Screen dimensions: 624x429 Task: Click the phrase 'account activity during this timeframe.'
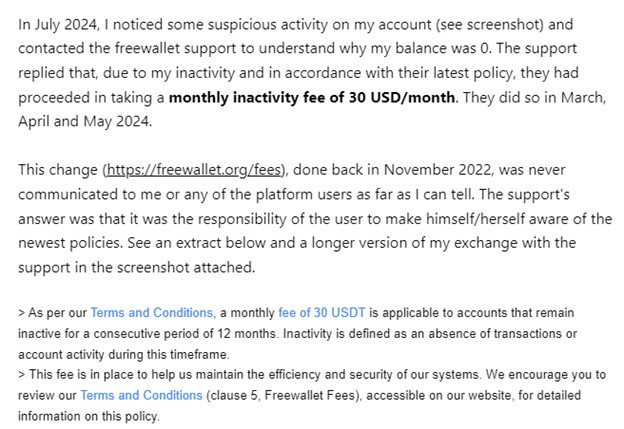pyautogui.click(x=124, y=354)
